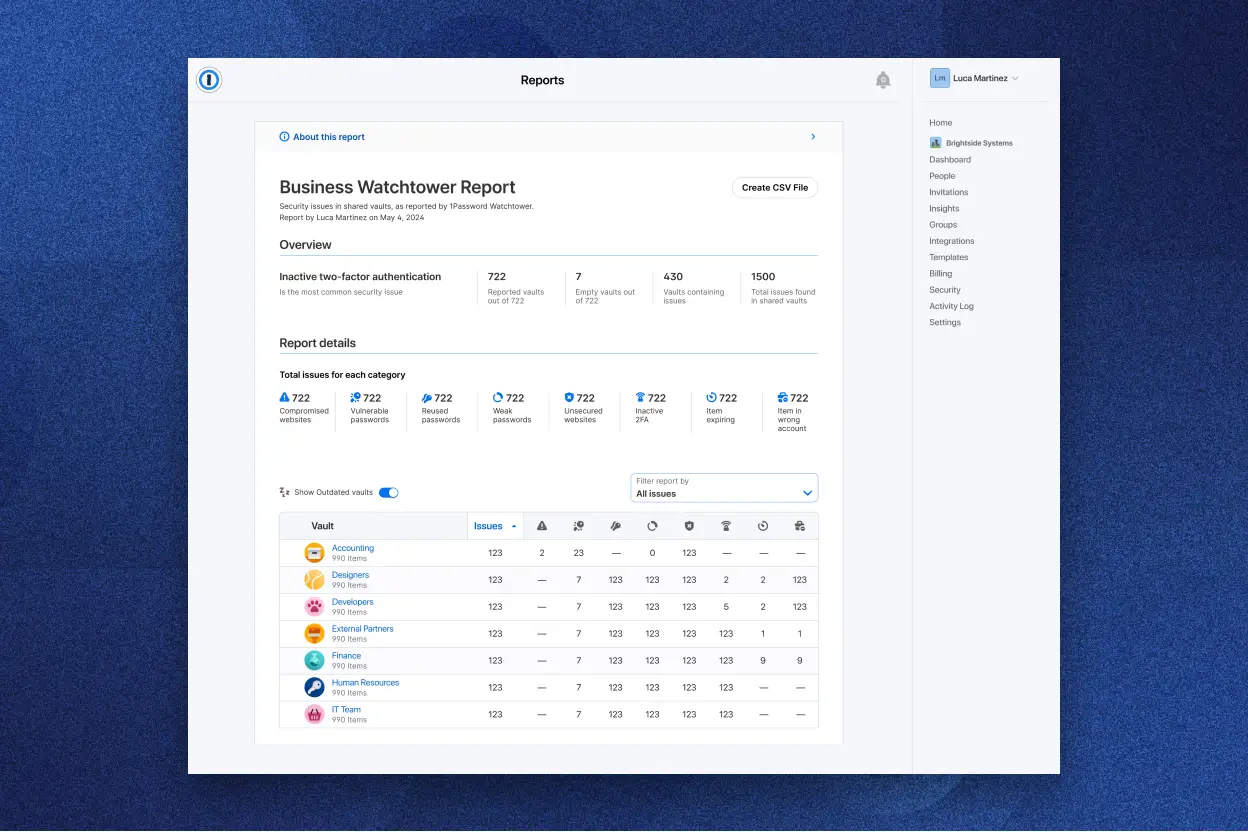1248x832 pixels.
Task: Open Templates in the sidebar
Action: point(949,258)
